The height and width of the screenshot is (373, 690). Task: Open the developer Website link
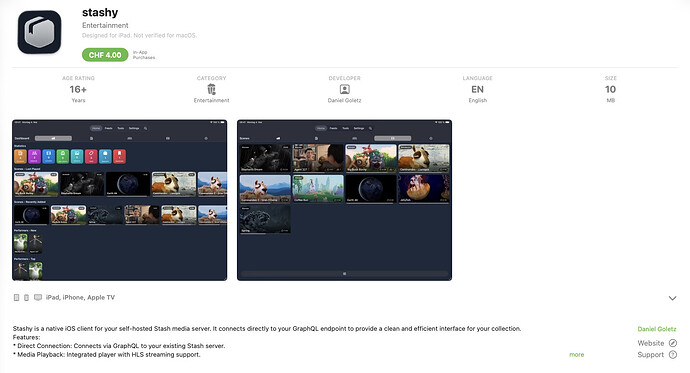pyautogui.click(x=651, y=343)
